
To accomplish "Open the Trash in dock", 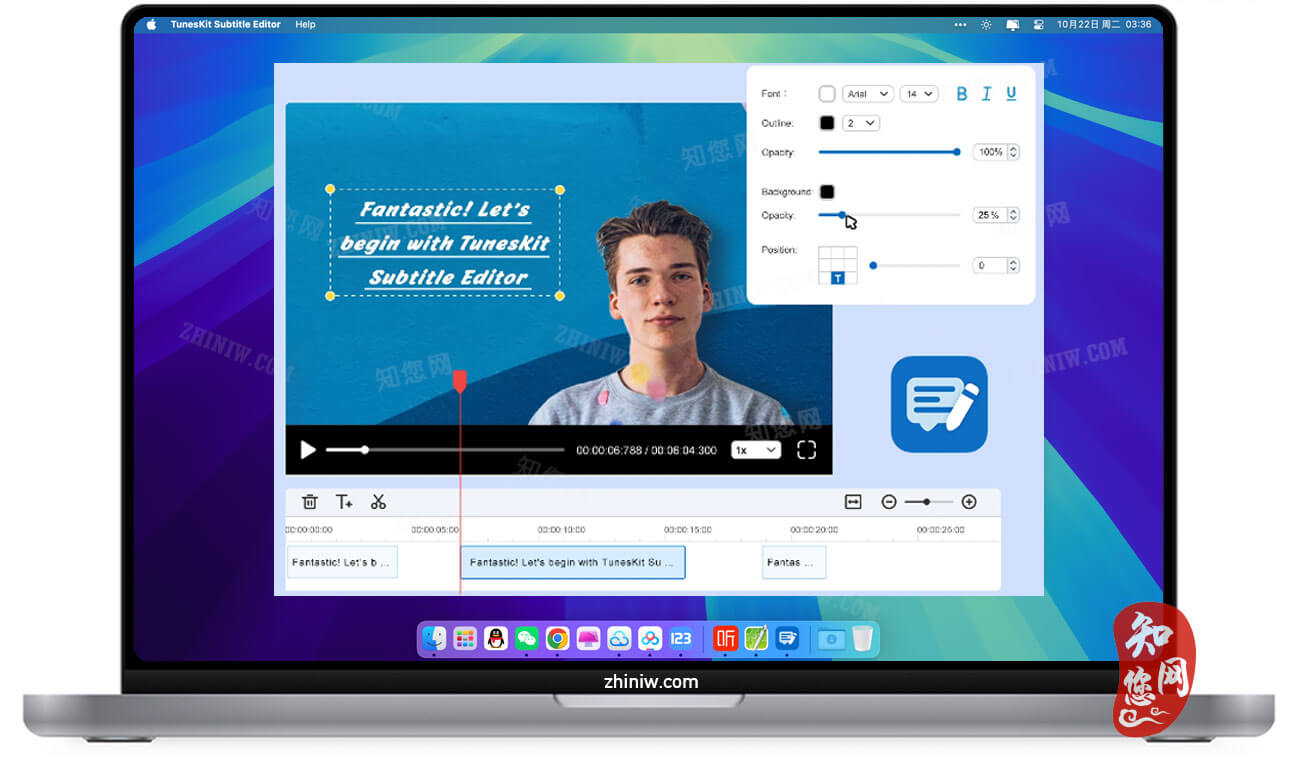I will click(x=862, y=639).
